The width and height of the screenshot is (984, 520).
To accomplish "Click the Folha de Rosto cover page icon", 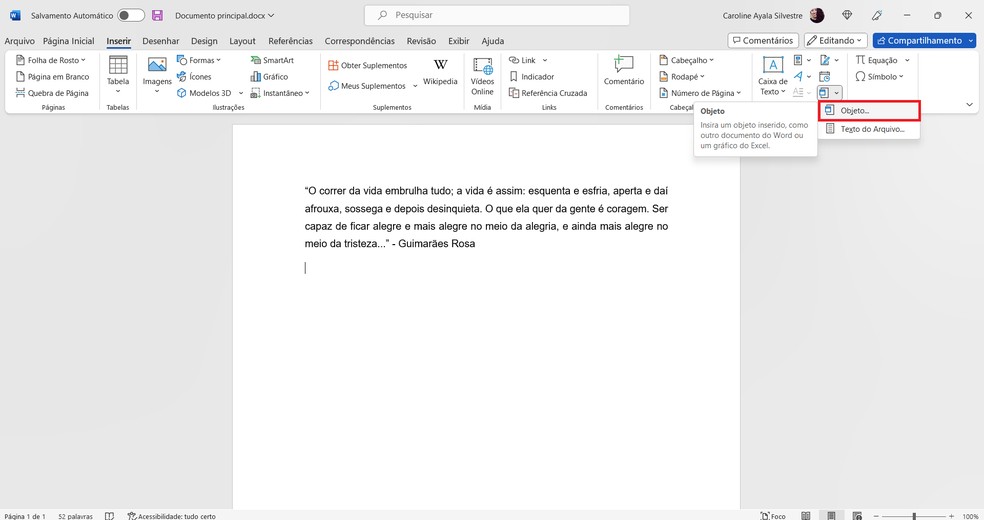I will [x=20, y=60].
